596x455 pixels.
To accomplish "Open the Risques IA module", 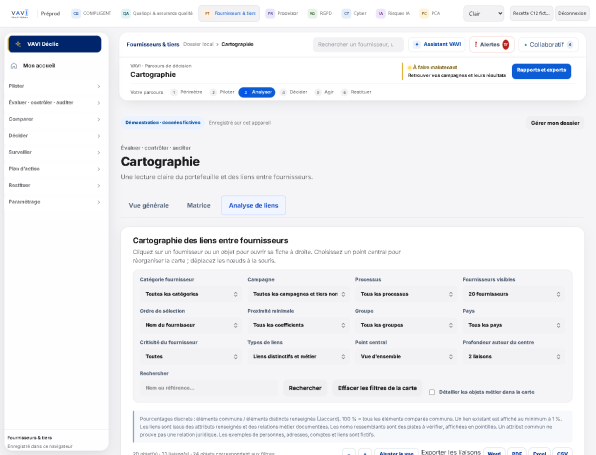I will click(x=393, y=13).
